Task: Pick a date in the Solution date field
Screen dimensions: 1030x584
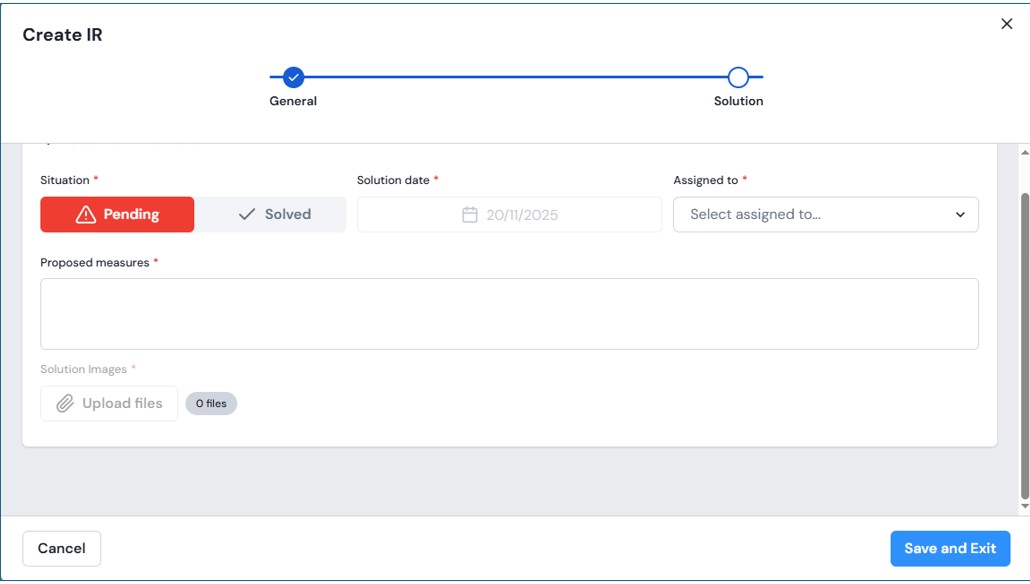Action: click(x=520, y=215)
